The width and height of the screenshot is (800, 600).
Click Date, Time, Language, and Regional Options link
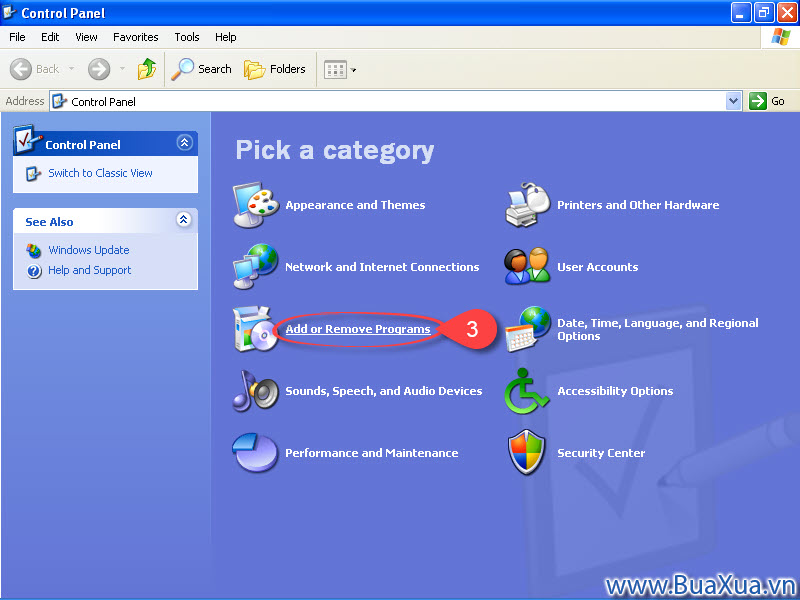(x=658, y=329)
